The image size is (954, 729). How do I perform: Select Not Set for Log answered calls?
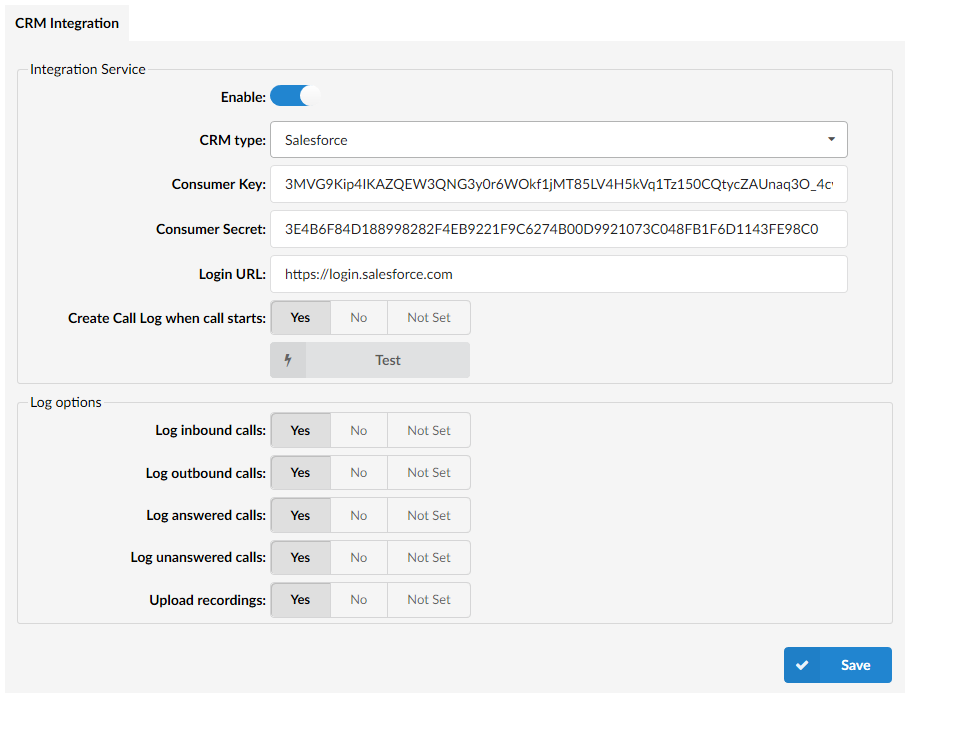pos(428,516)
